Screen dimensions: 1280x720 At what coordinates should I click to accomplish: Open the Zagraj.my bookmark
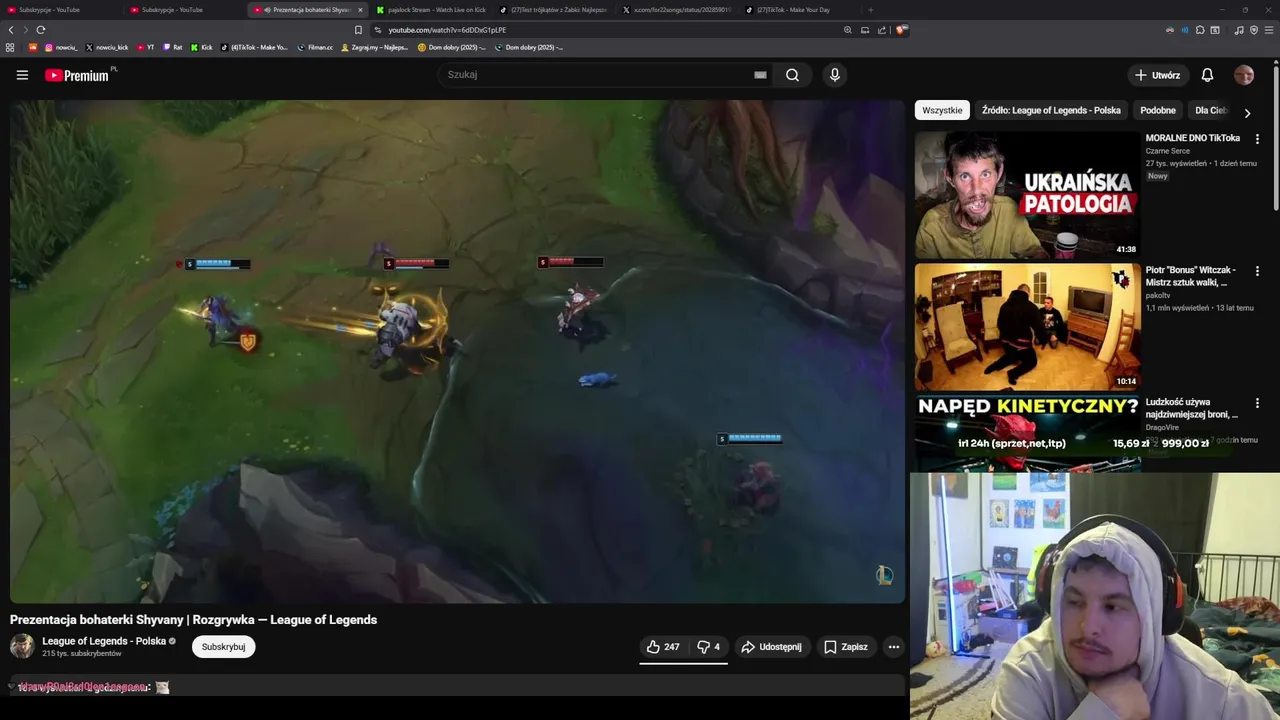(375, 47)
